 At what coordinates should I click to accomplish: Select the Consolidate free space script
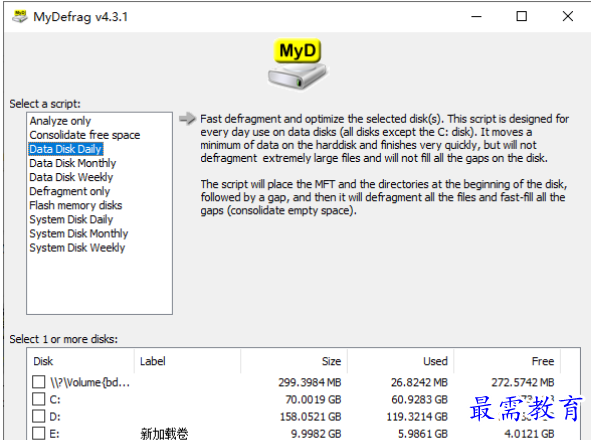85,135
